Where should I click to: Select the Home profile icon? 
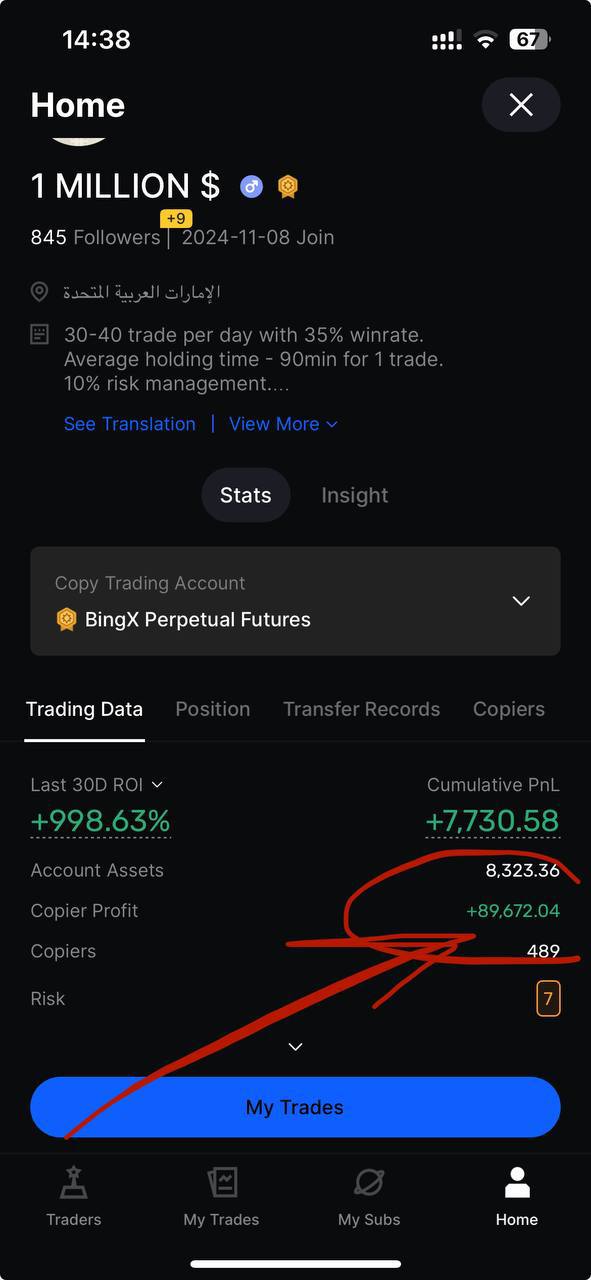[x=517, y=1184]
